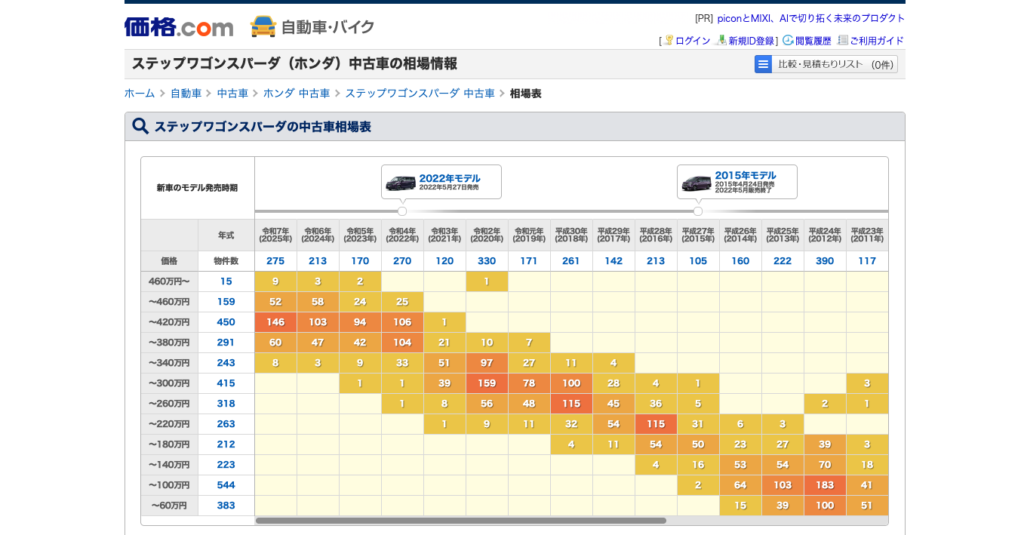Click the 2015 model car thumbnail
The width and height of the screenshot is (1024, 535).
[x=697, y=183]
